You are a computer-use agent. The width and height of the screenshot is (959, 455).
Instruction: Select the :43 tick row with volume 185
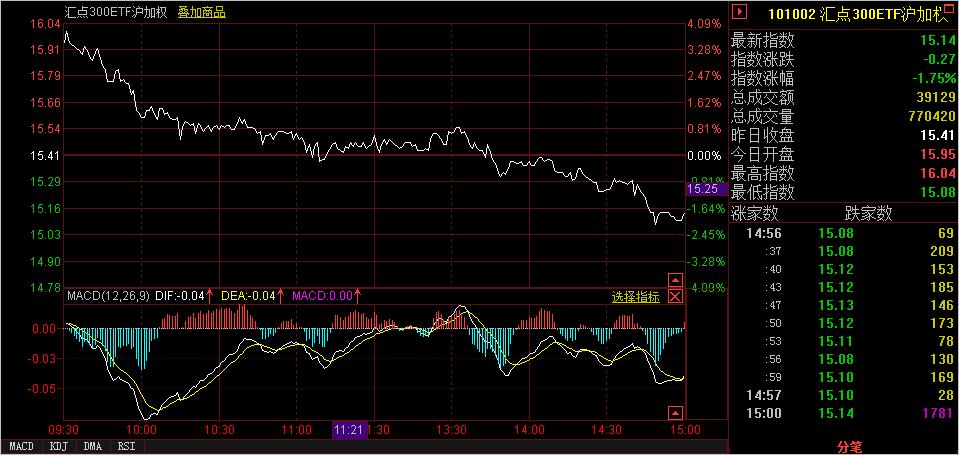pyautogui.click(x=843, y=287)
